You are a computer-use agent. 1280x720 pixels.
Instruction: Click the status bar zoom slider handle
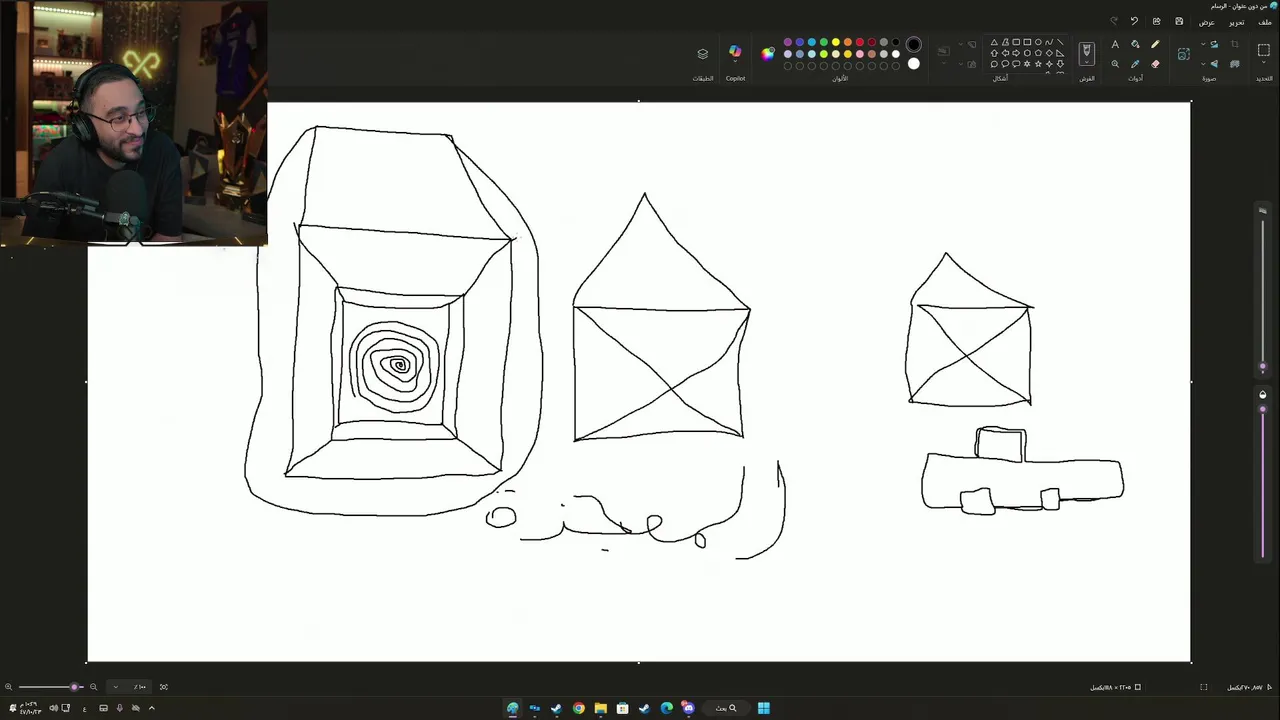click(74, 687)
